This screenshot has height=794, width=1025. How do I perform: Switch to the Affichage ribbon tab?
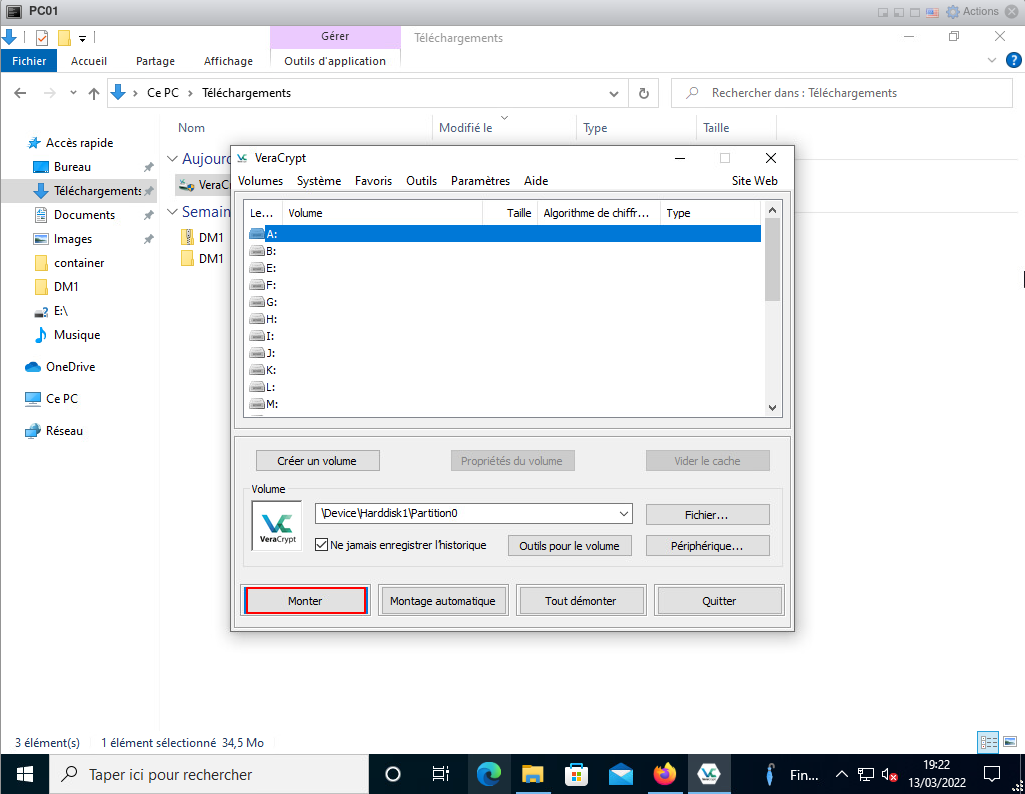point(228,61)
